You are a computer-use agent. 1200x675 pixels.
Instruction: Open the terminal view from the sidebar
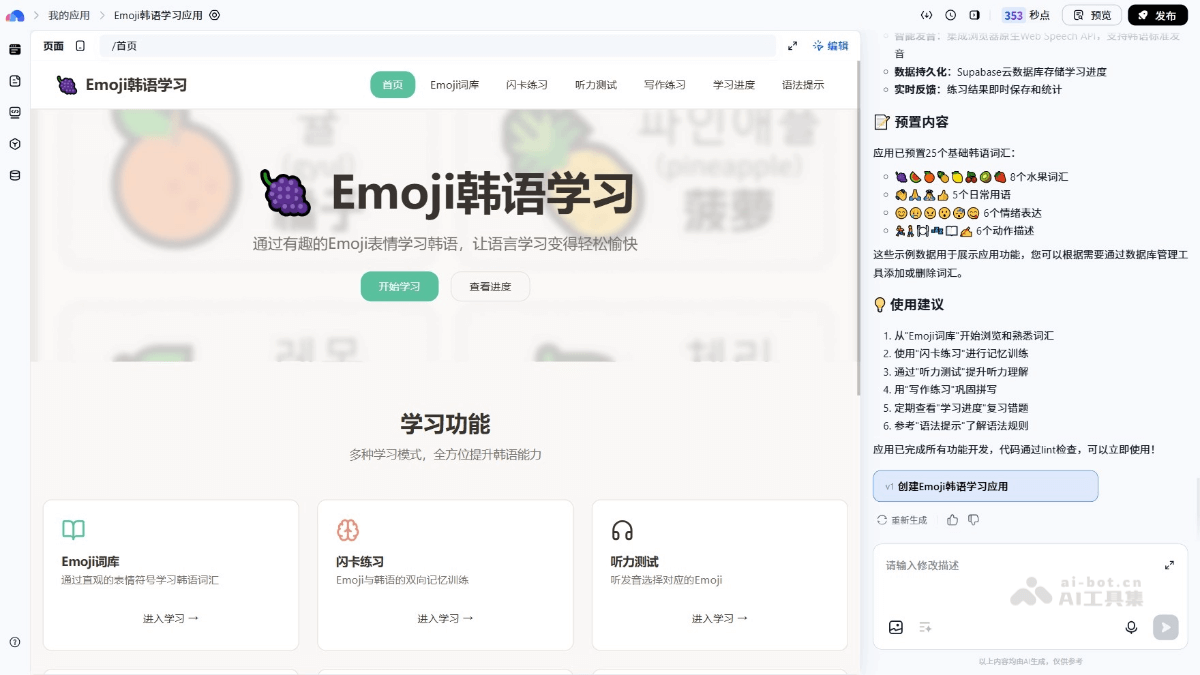pyautogui.click(x=14, y=112)
